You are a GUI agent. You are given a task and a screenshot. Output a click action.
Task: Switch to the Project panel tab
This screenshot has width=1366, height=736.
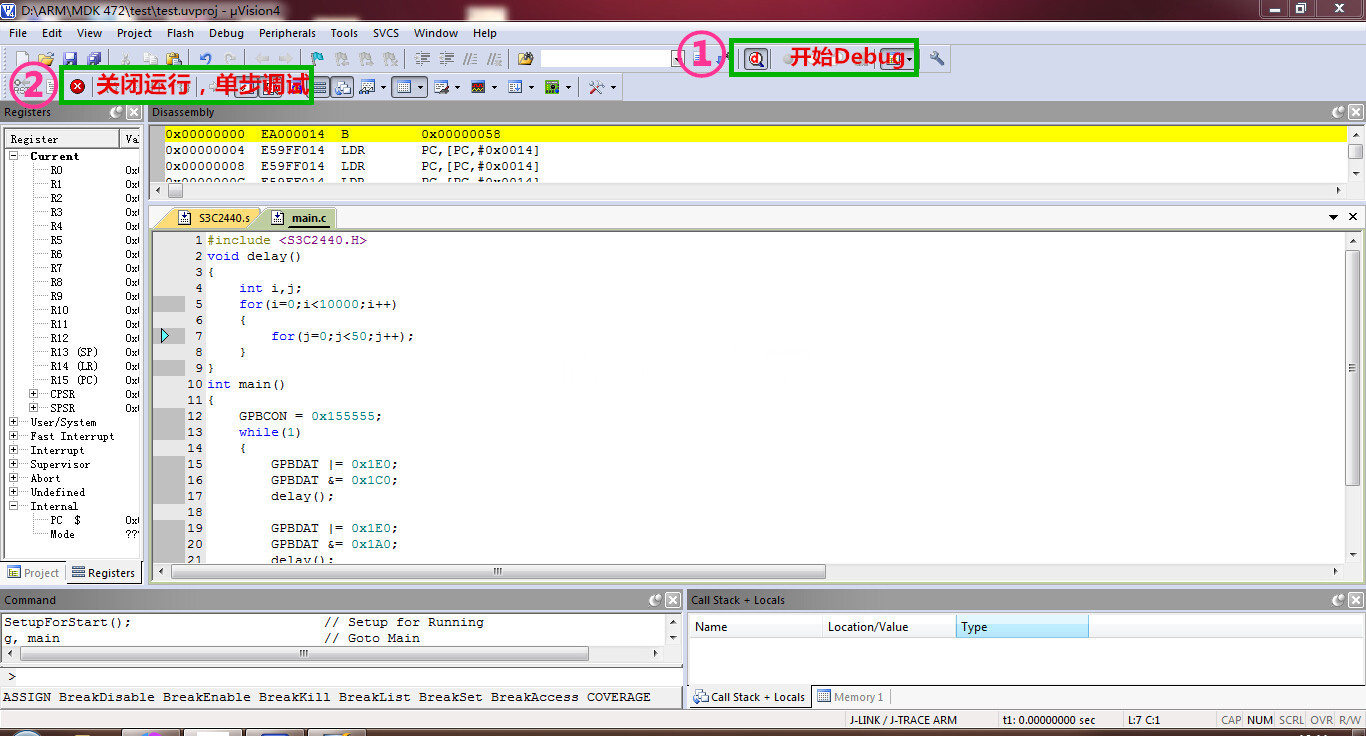(33, 573)
